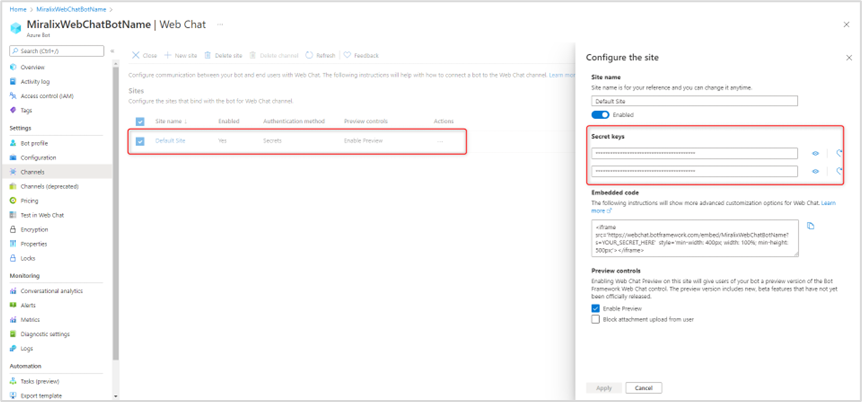Click MiralixWebChatBotName breadcrumb link

coord(71,9)
